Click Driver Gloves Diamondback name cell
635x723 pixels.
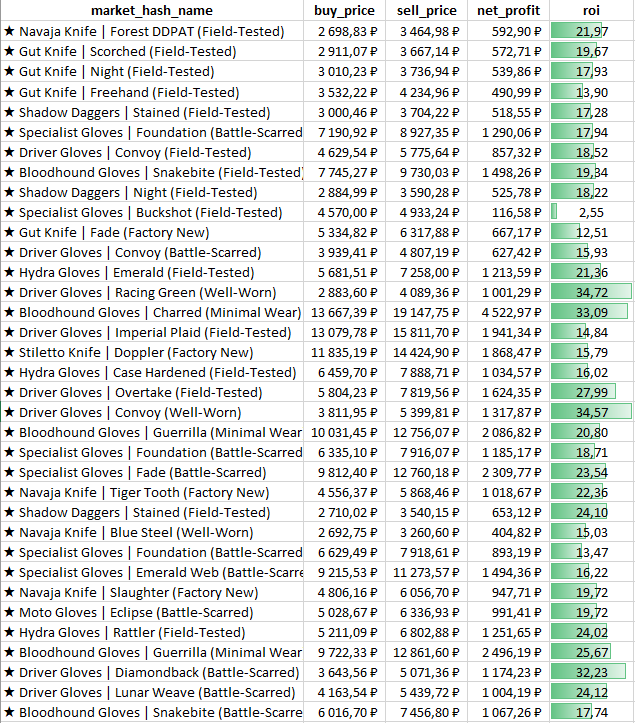(152, 672)
